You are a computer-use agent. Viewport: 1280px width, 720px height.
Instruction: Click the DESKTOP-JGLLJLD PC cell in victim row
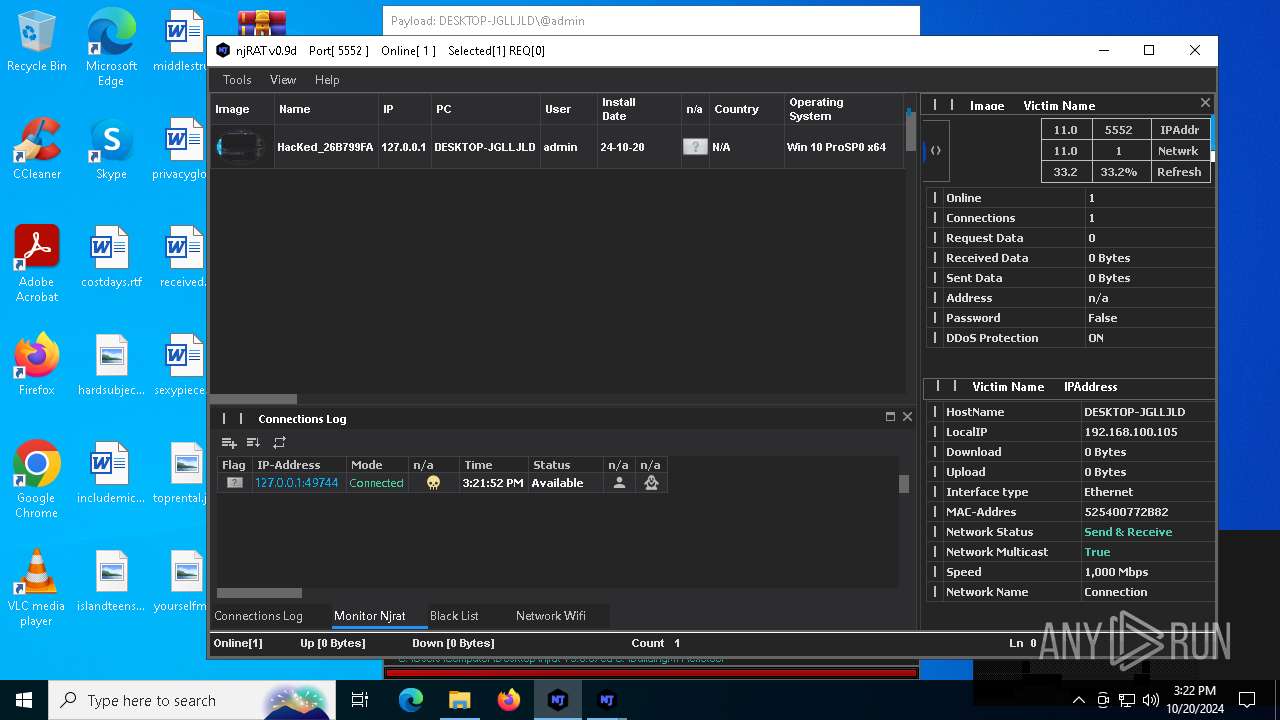(x=485, y=147)
